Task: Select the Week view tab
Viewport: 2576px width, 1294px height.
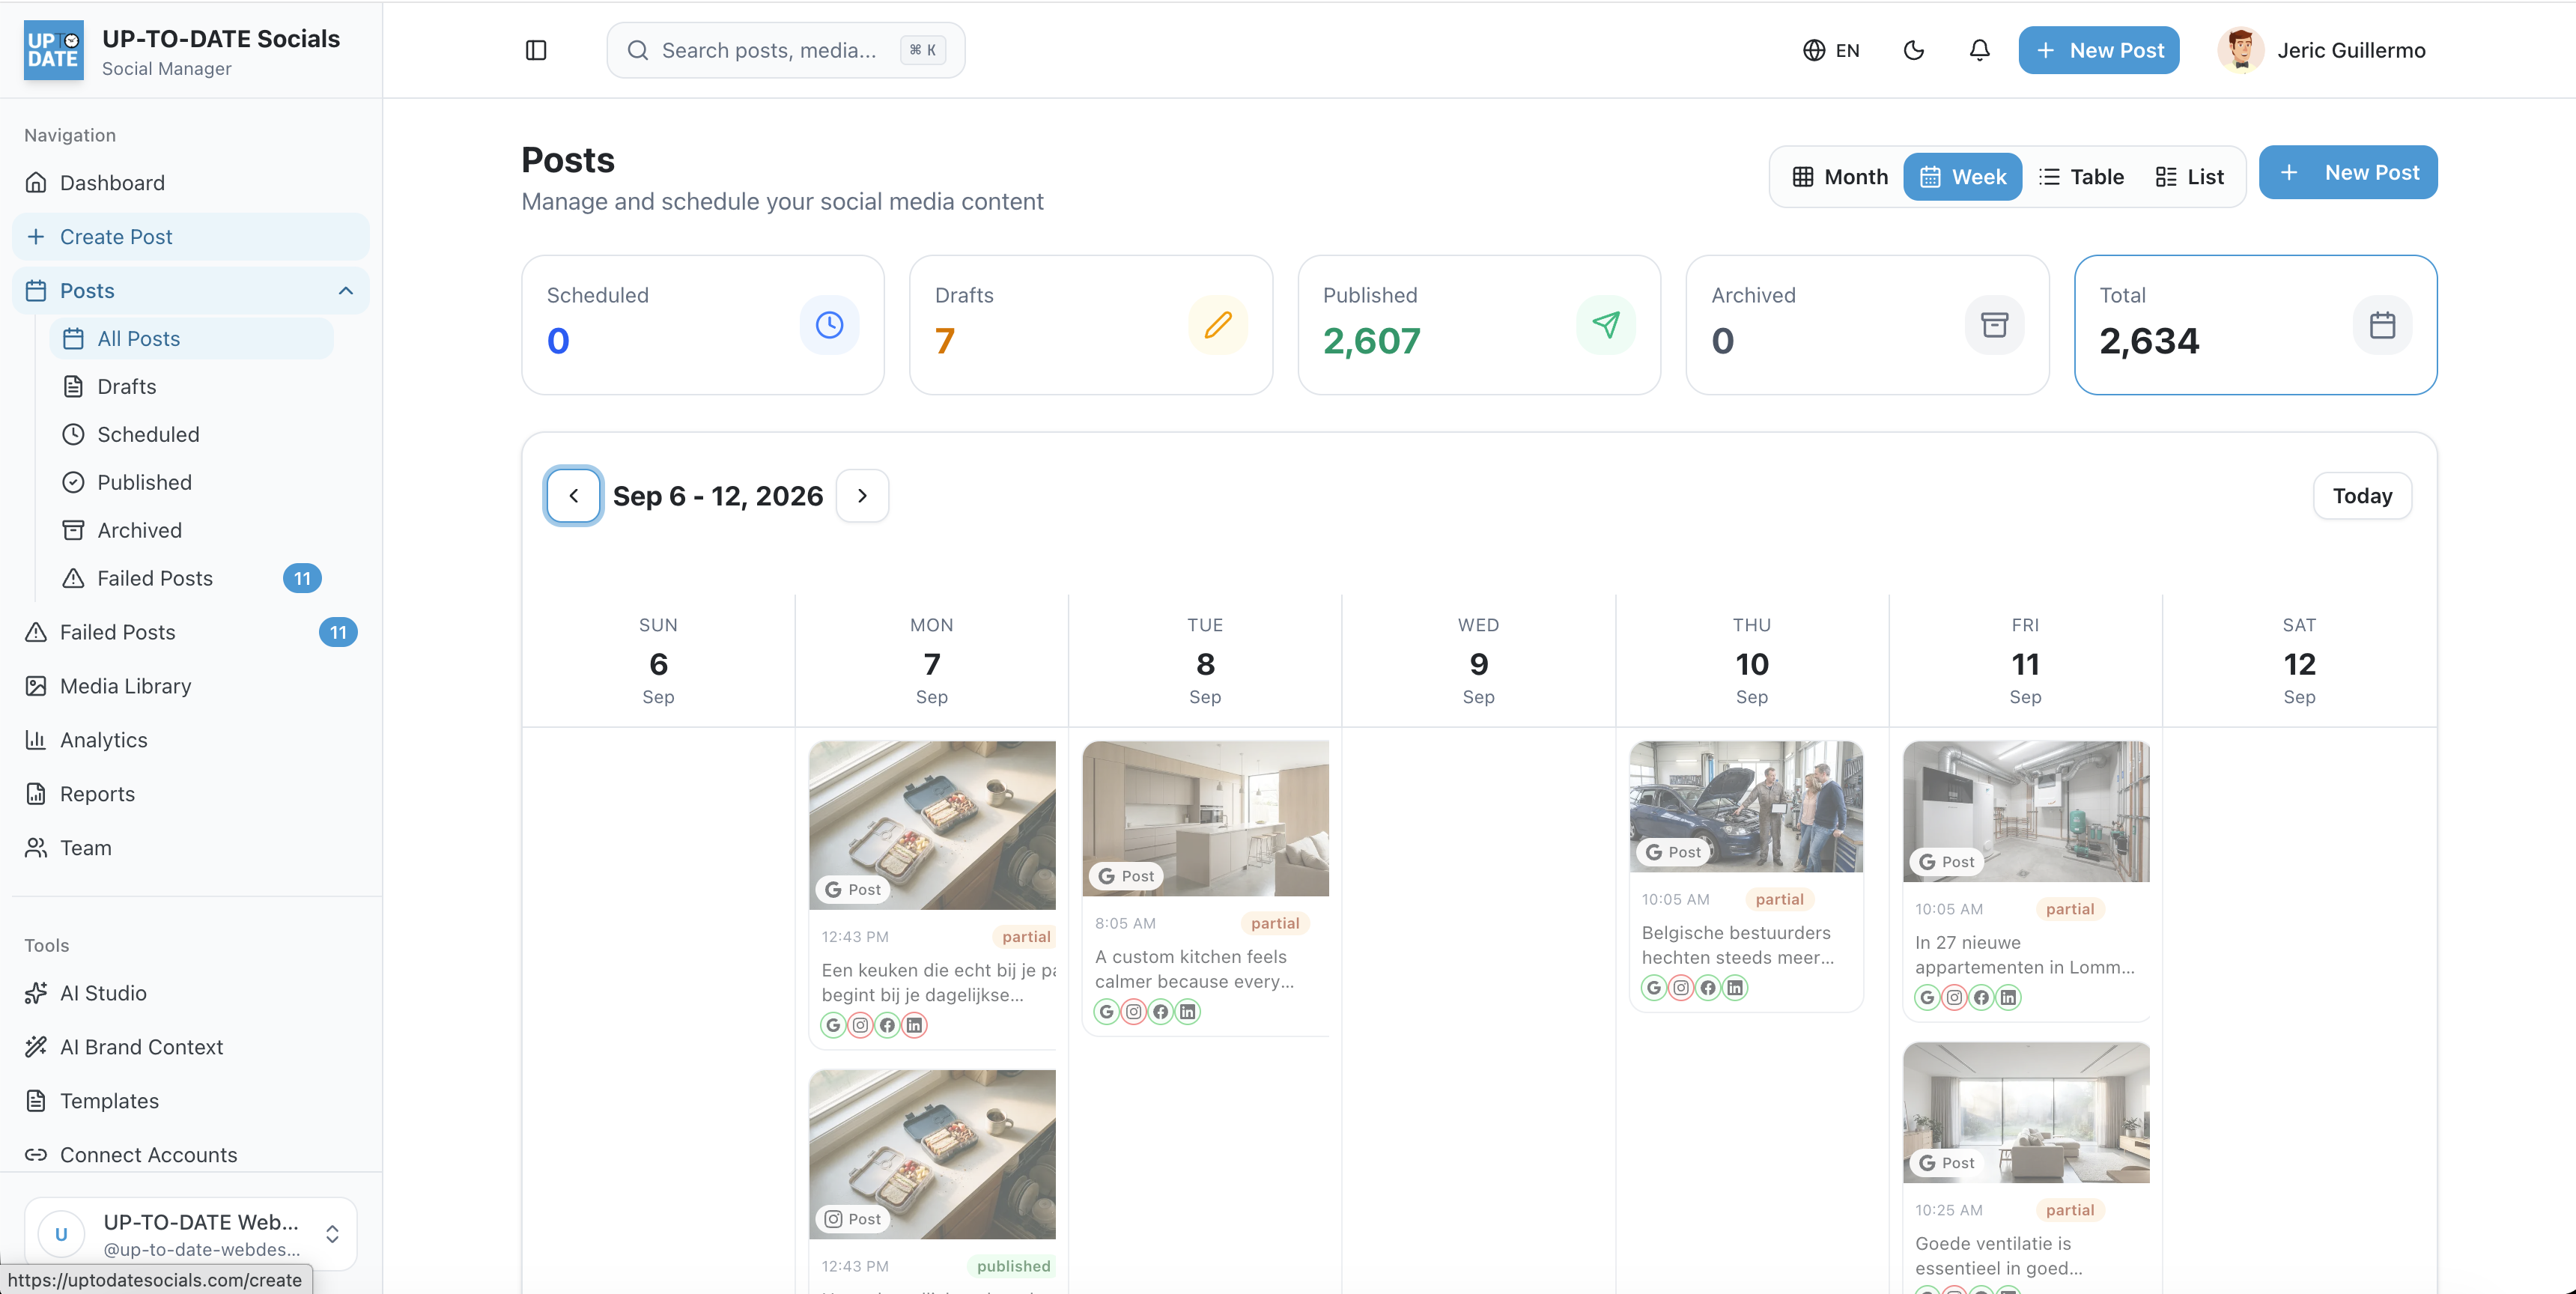Action: [1962, 177]
